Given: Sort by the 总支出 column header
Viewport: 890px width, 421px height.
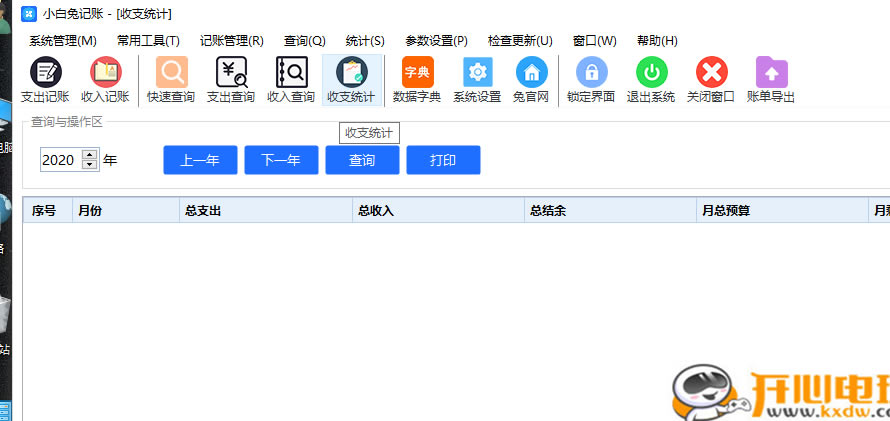Looking at the screenshot, I should pyautogui.click(x=203, y=211).
